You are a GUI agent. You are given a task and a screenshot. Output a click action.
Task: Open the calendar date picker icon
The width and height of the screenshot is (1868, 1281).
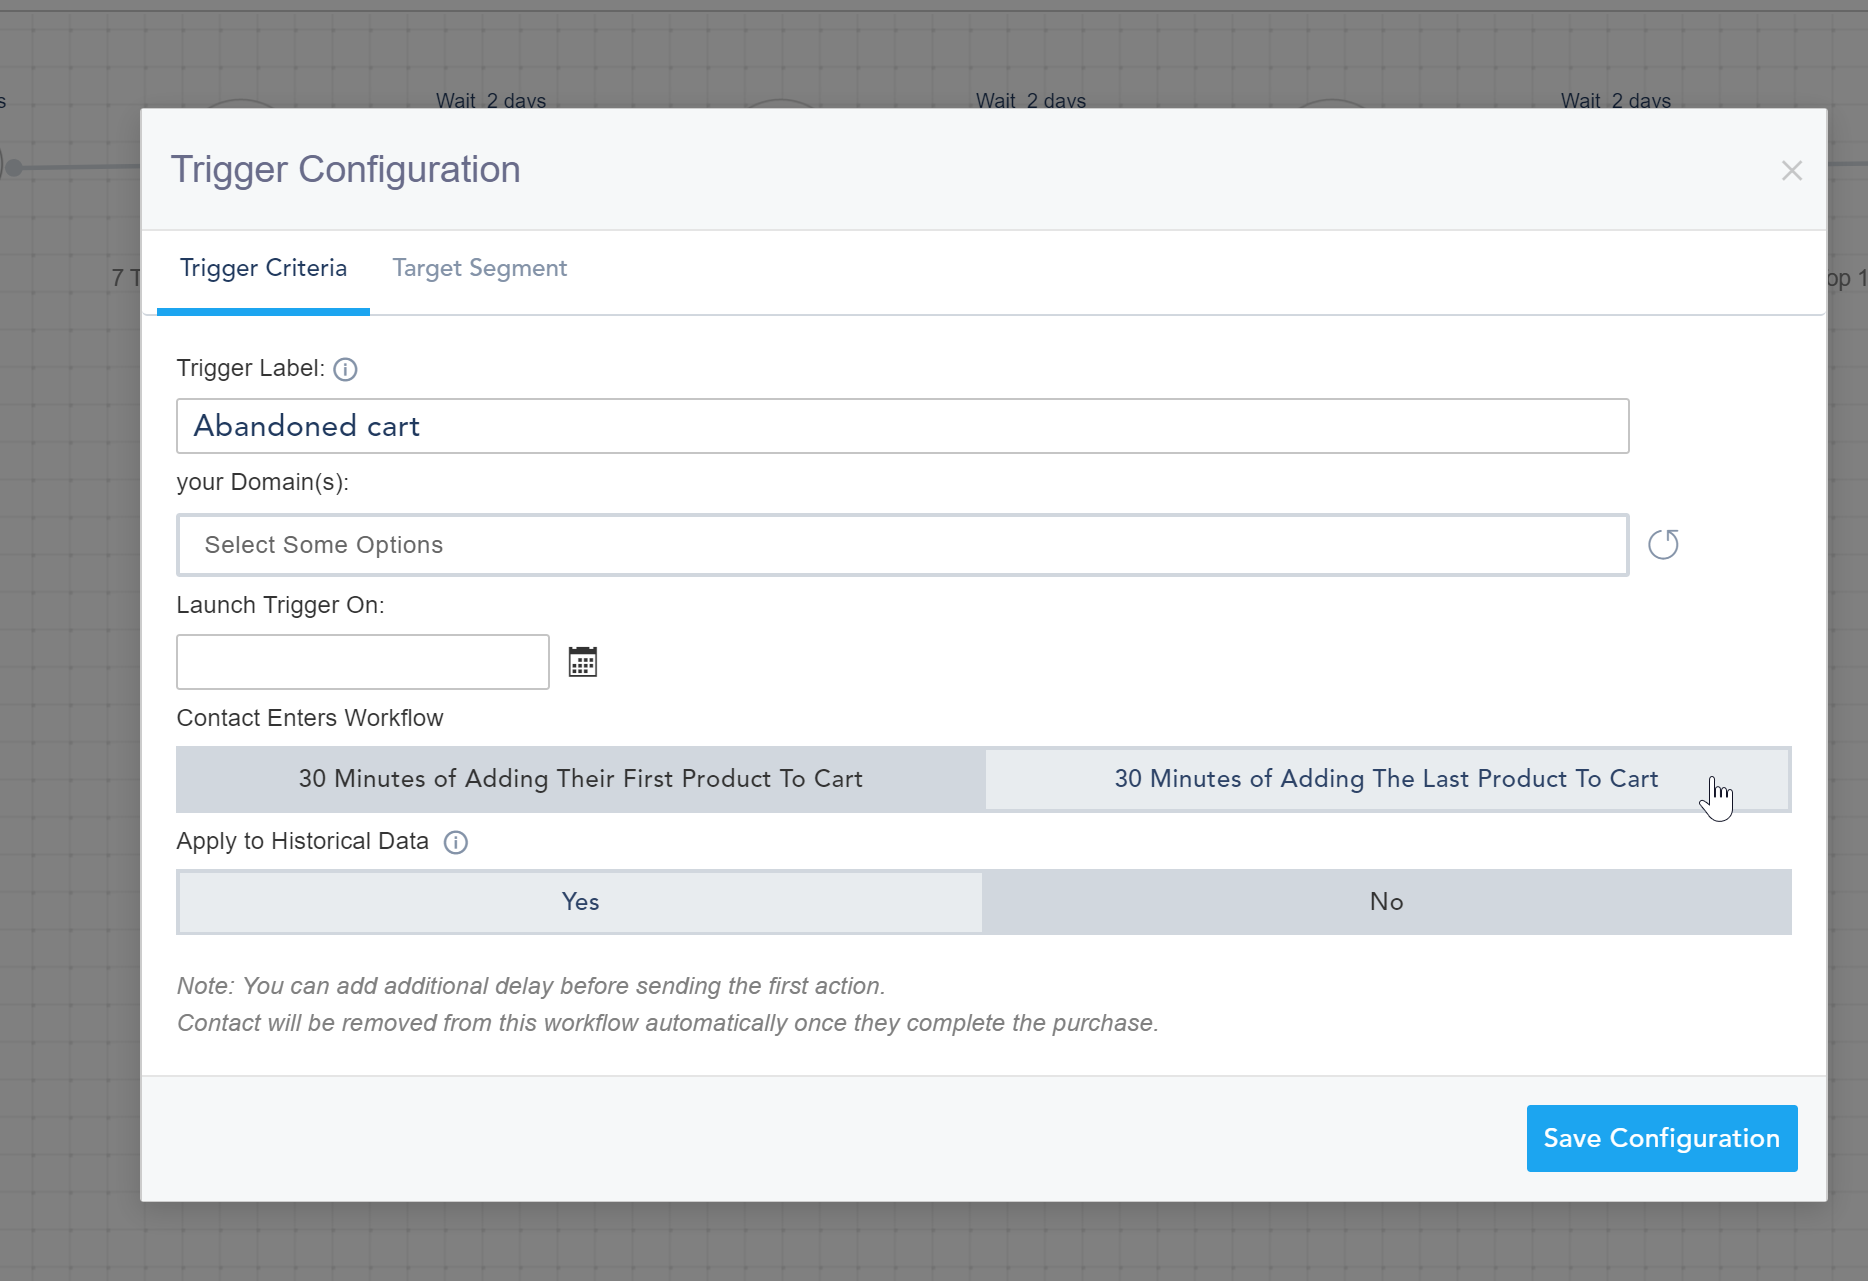(x=582, y=662)
